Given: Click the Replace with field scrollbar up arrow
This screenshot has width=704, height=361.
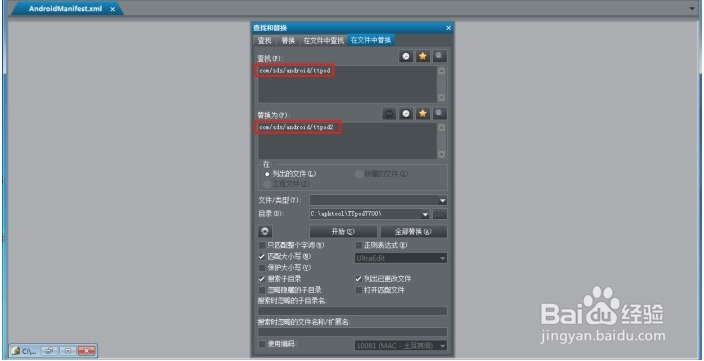Looking at the screenshot, I should tap(441, 128).
